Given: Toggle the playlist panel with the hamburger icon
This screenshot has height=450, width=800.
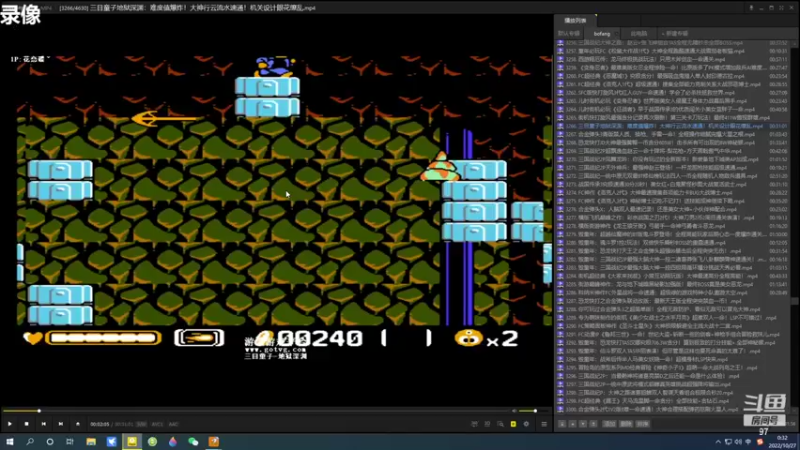Looking at the screenshot, I should [x=544, y=424].
